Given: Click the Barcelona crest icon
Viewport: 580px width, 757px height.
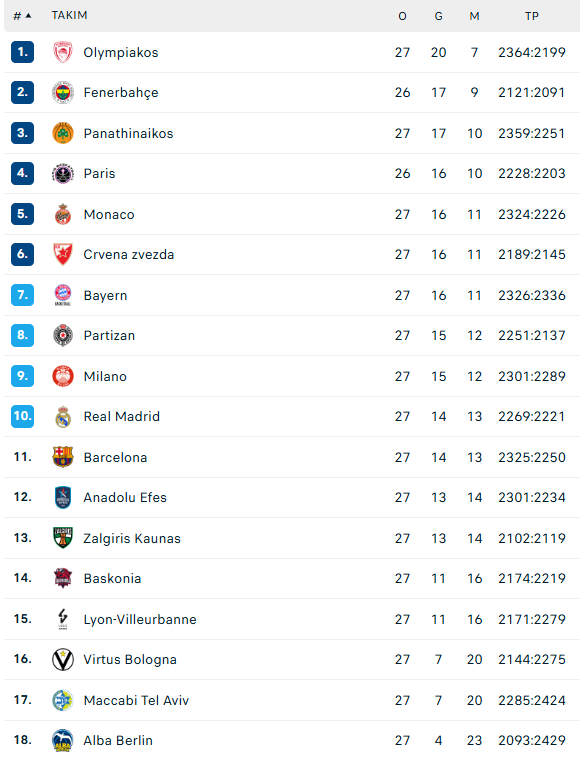Looking at the screenshot, I should click(63, 457).
